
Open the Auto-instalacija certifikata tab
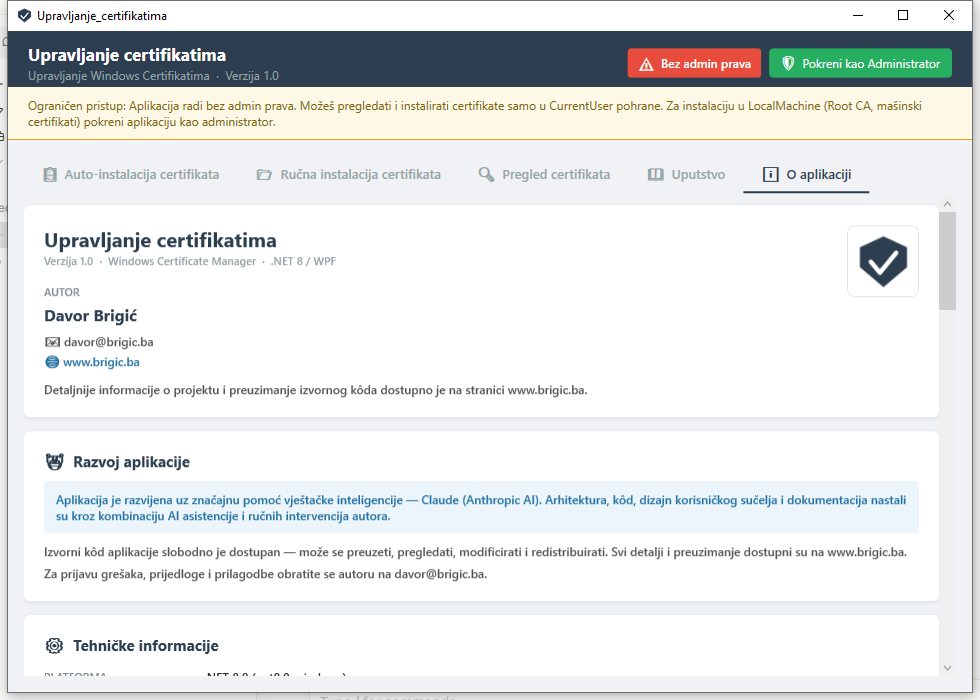pyautogui.click(x=131, y=174)
